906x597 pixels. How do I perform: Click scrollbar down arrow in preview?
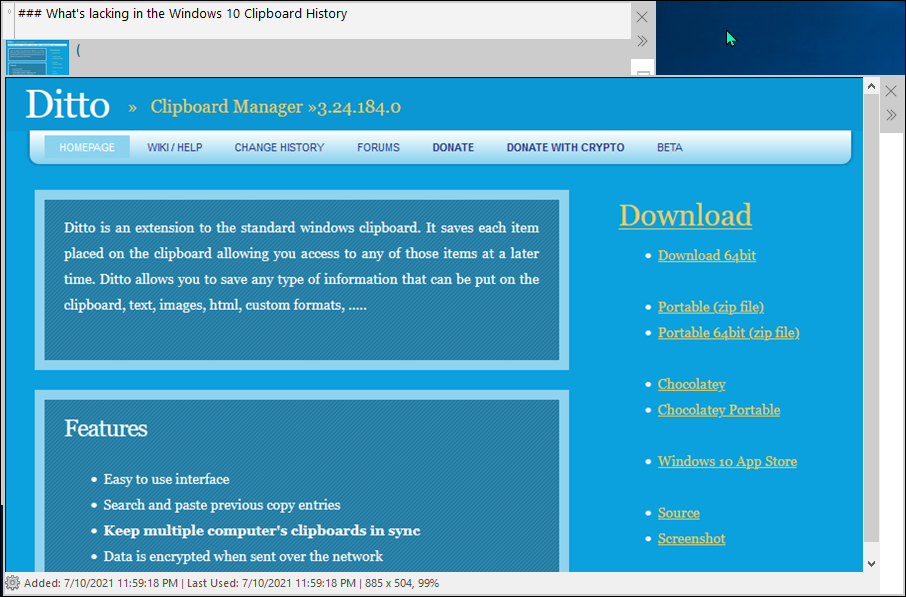coord(871,563)
